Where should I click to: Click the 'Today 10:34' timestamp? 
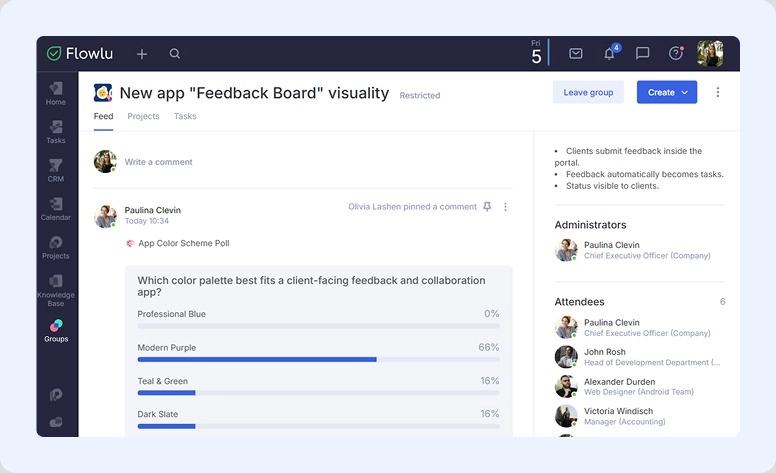(146, 221)
